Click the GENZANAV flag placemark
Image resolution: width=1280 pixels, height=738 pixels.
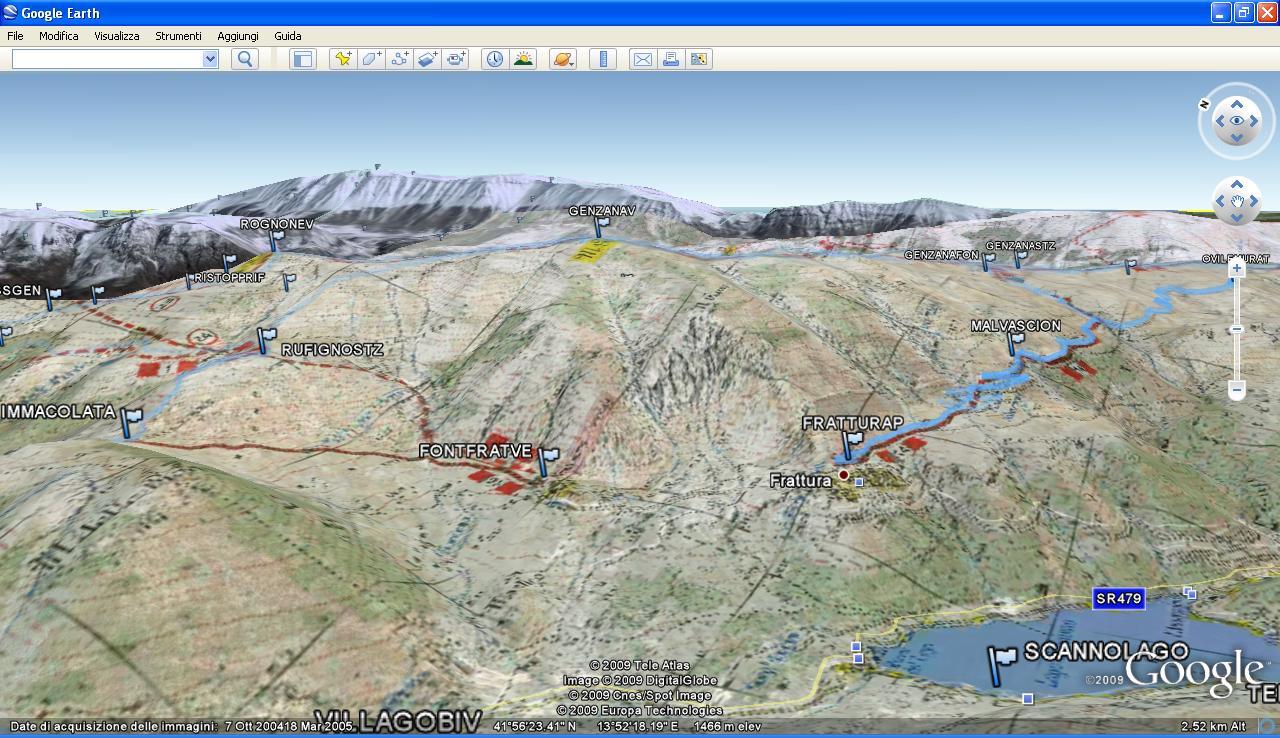(x=600, y=228)
